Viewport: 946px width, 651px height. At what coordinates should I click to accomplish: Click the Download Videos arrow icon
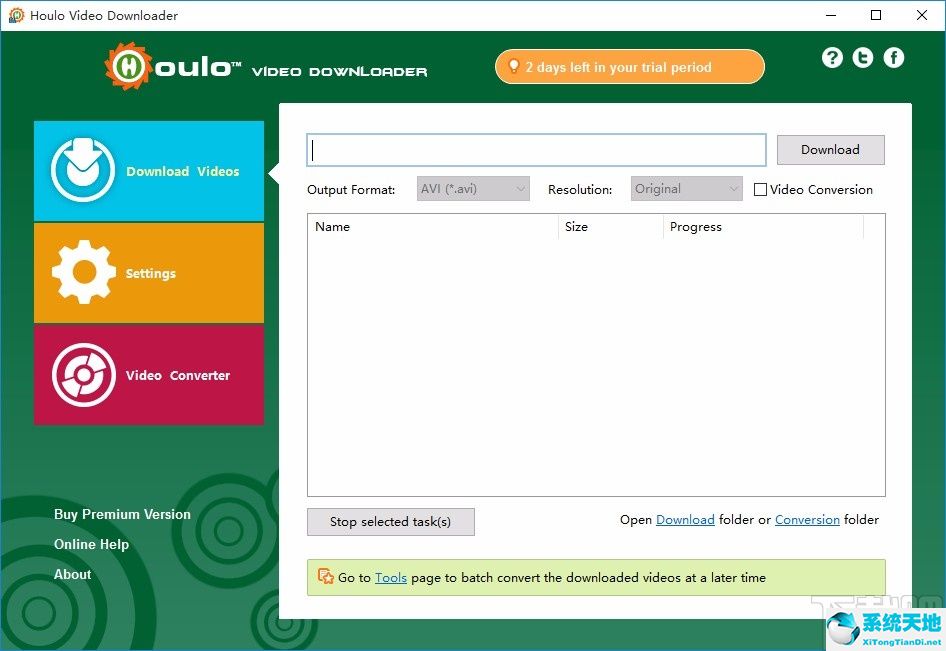click(83, 171)
